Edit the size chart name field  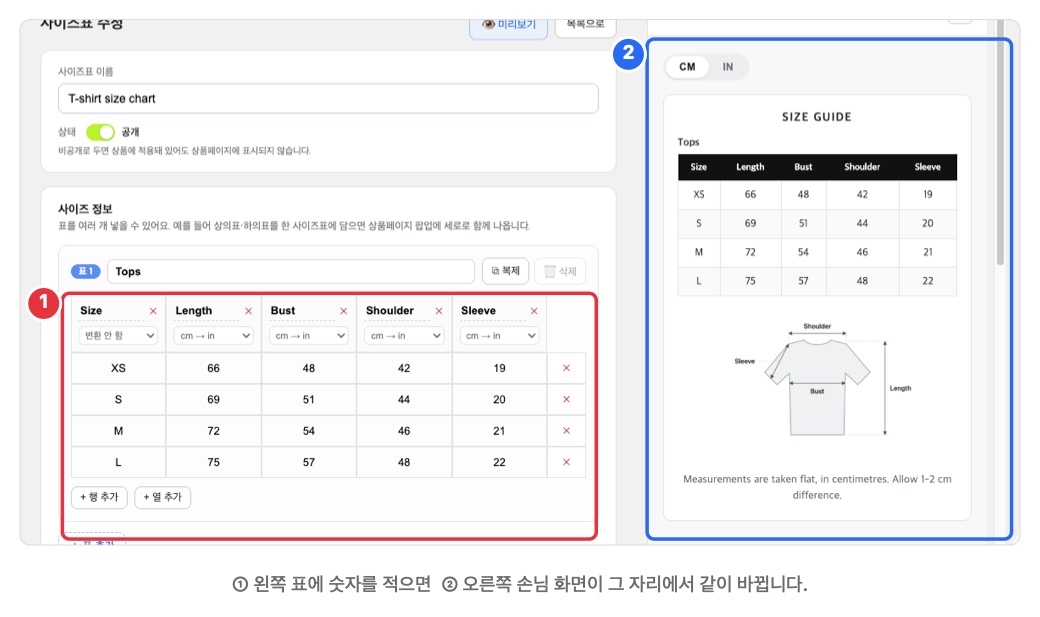tap(328, 98)
